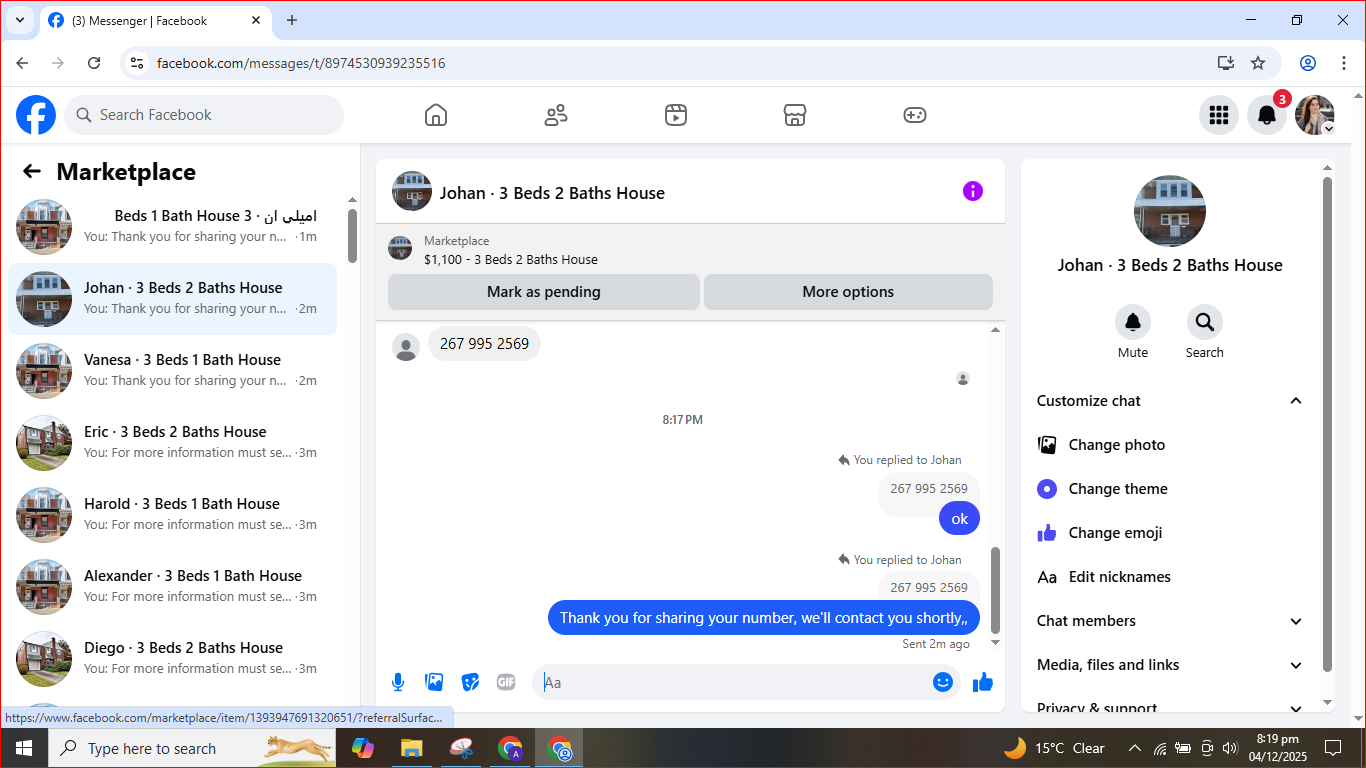Screen dimensions: 1366x768
Task: Click the Facebook logo
Action: 36,115
